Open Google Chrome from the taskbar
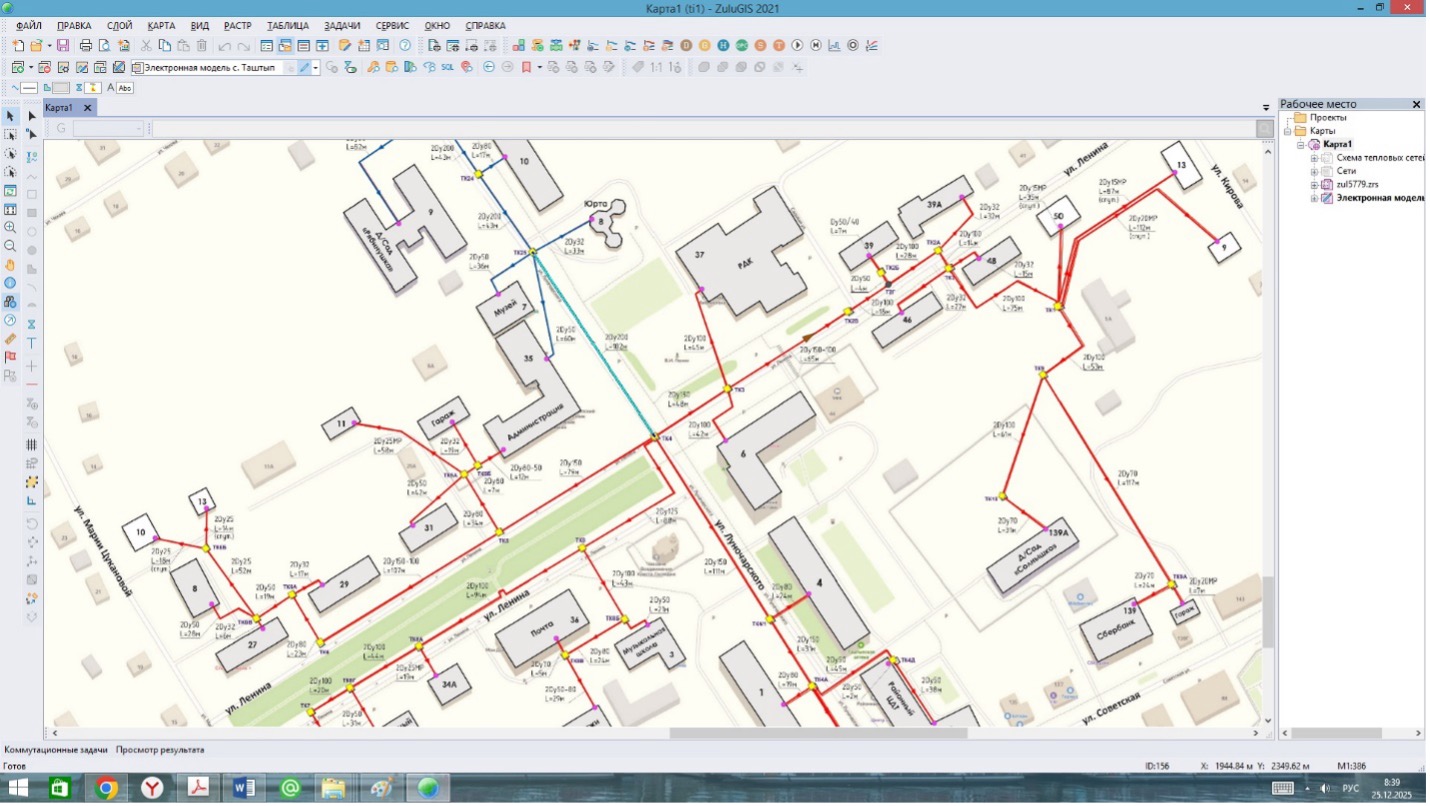Screen dimensions: 1430x806 pos(106,789)
